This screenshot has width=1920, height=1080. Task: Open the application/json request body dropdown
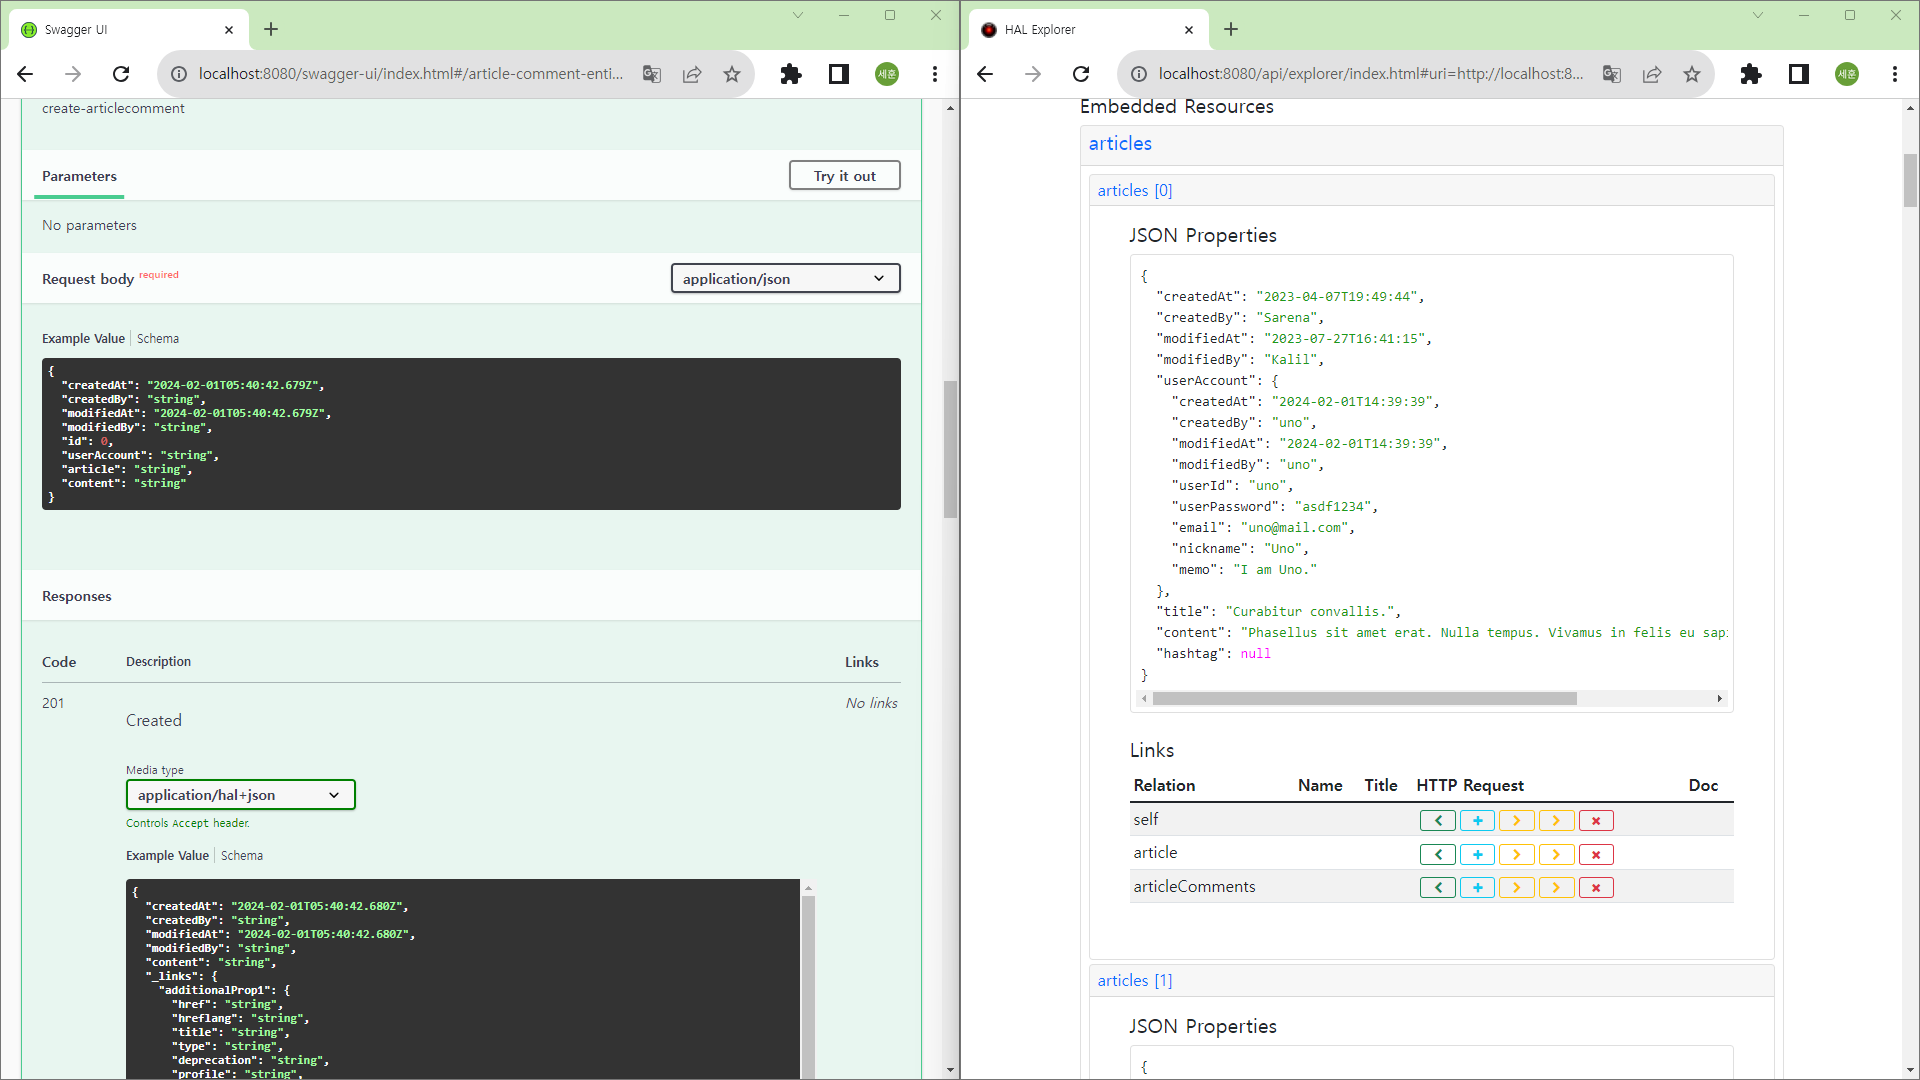(785, 279)
